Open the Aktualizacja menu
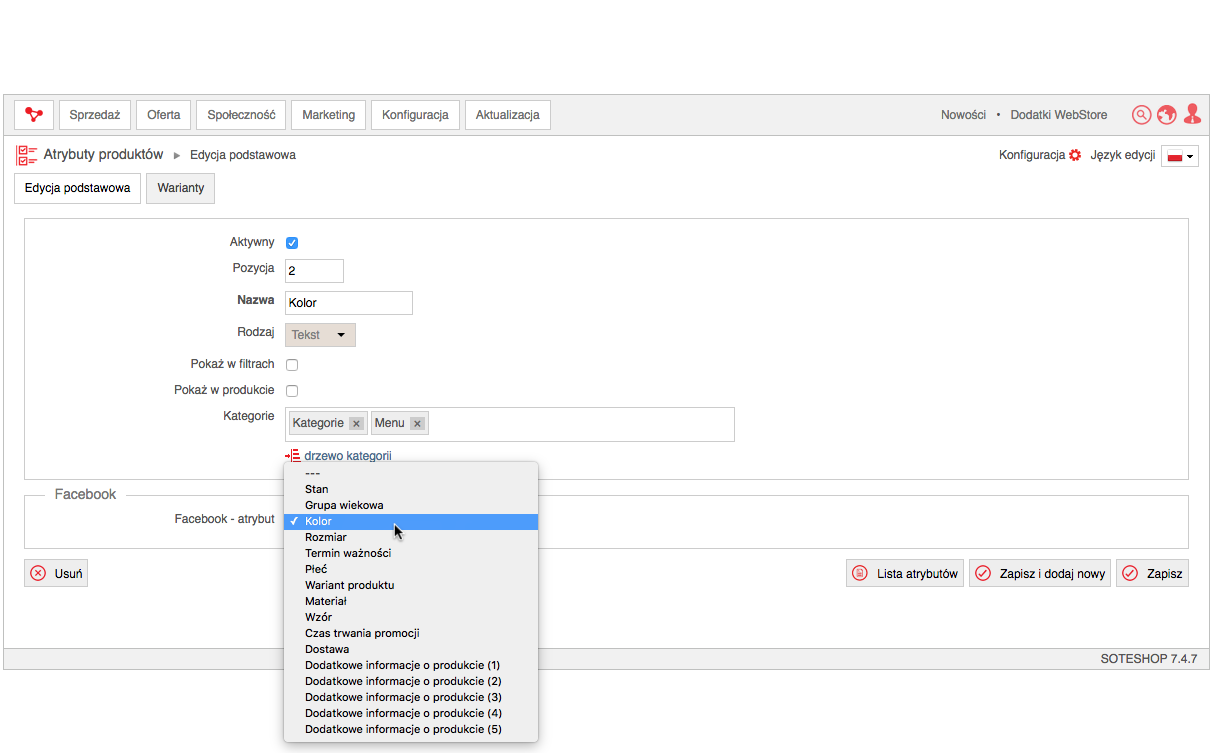The width and height of the screenshot is (1212, 753). (508, 115)
